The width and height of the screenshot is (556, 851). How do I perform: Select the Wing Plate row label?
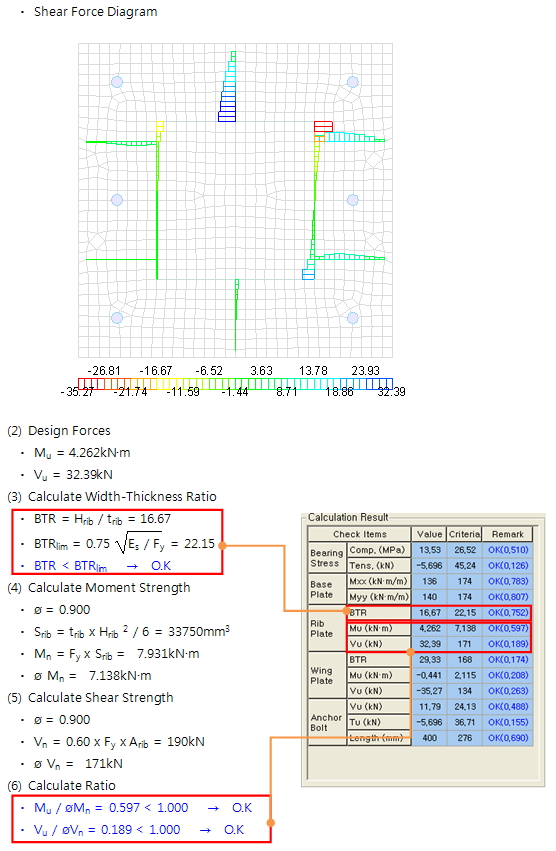pos(327,675)
